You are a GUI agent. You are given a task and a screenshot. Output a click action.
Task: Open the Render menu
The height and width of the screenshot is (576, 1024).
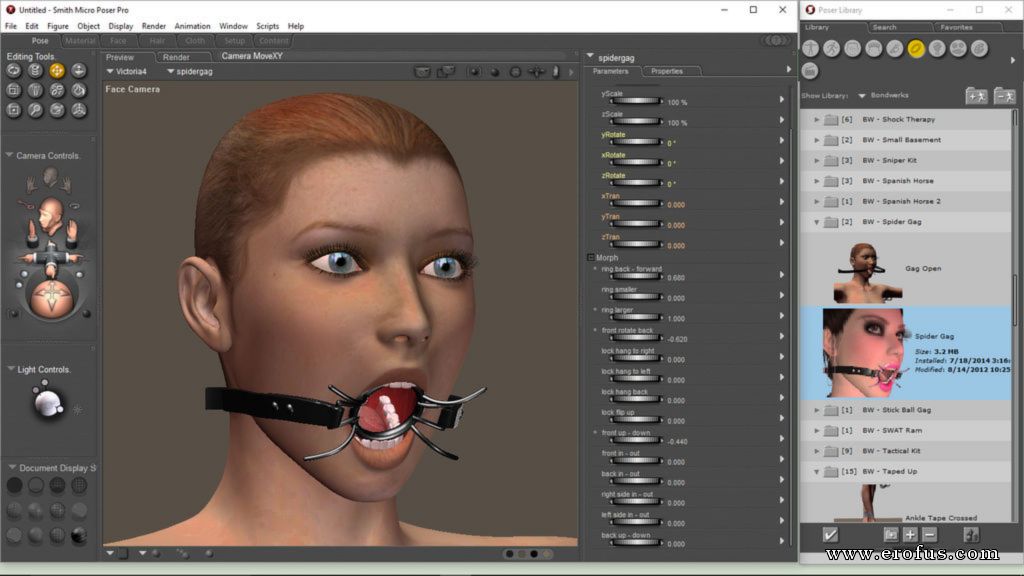(x=154, y=26)
